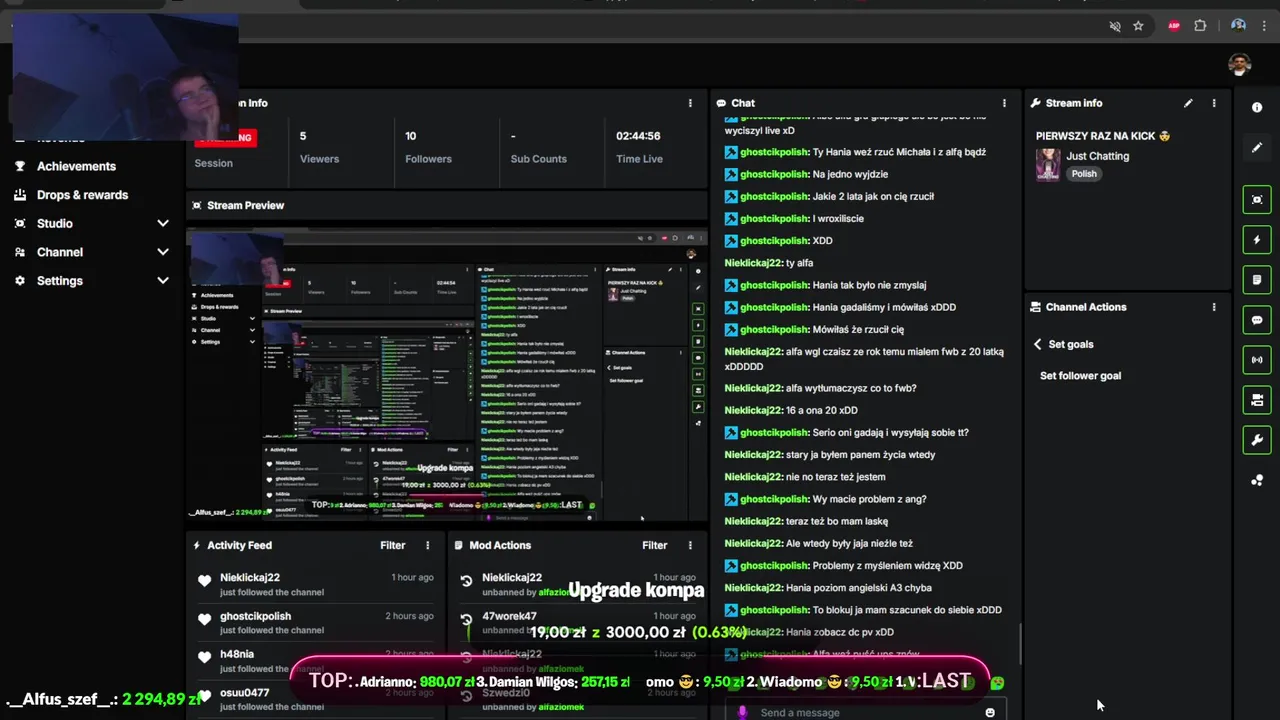Open the ABP extension icon

click(x=1174, y=26)
